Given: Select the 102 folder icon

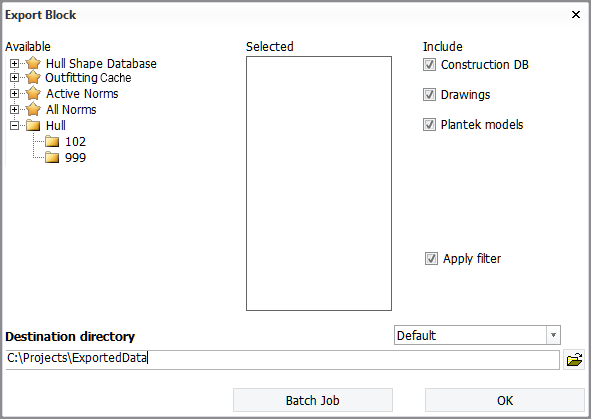Looking at the screenshot, I should (x=52, y=142).
